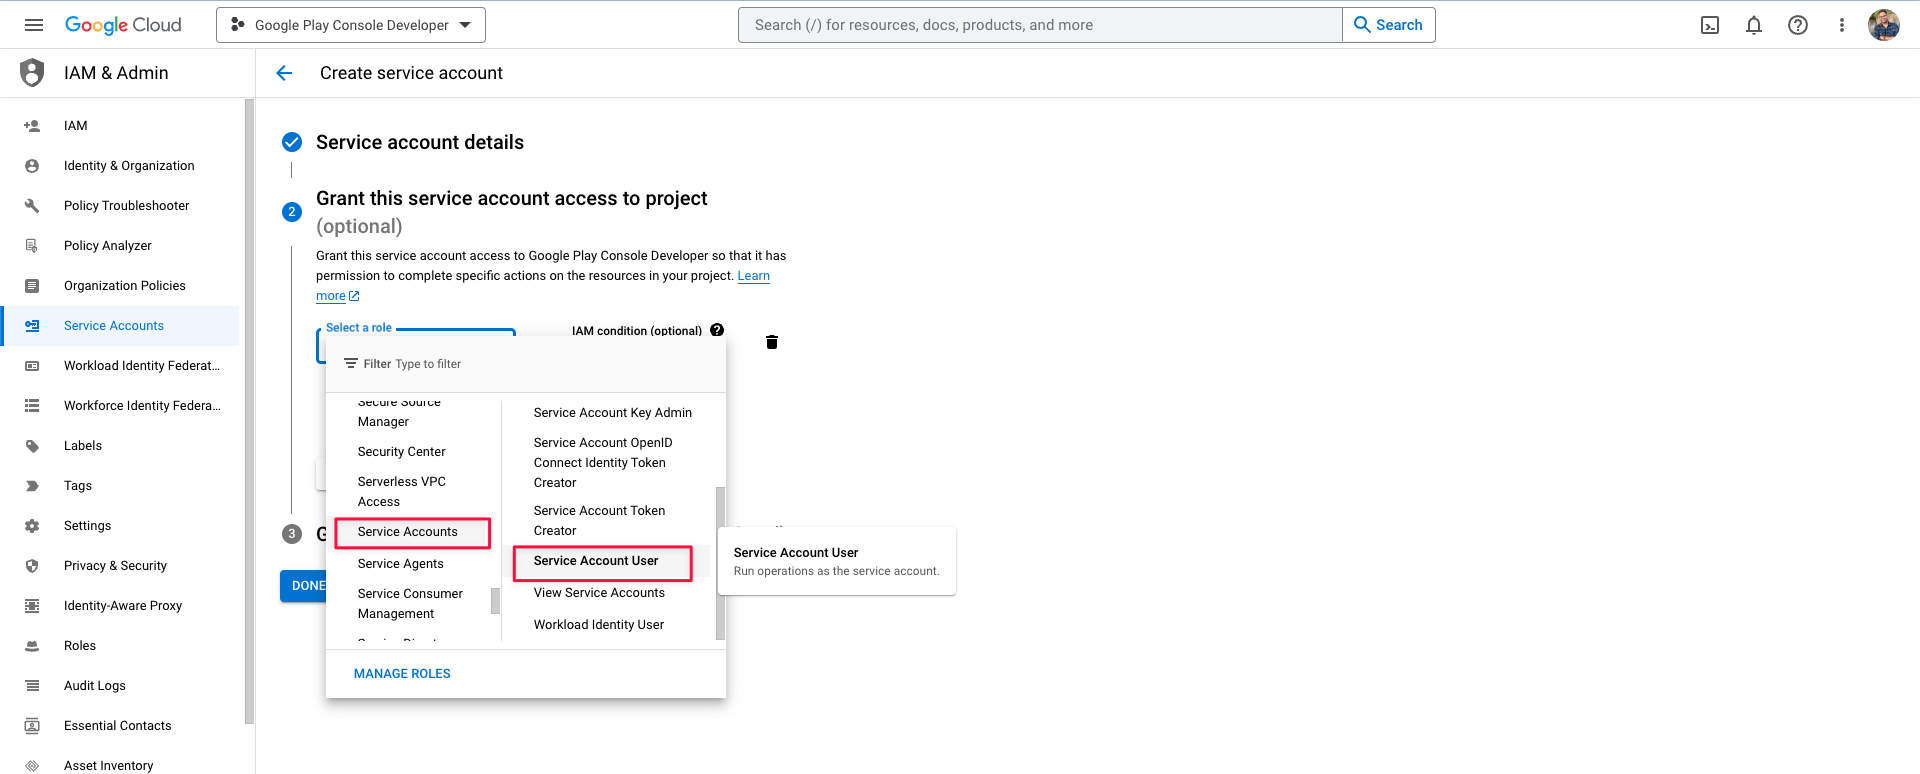Select Service Agents category
This screenshot has height=774, width=1920.
click(x=401, y=564)
